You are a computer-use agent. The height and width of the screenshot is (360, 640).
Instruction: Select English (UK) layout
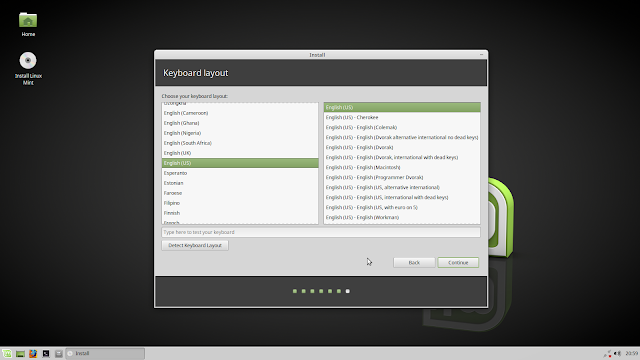pyautogui.click(x=240, y=153)
